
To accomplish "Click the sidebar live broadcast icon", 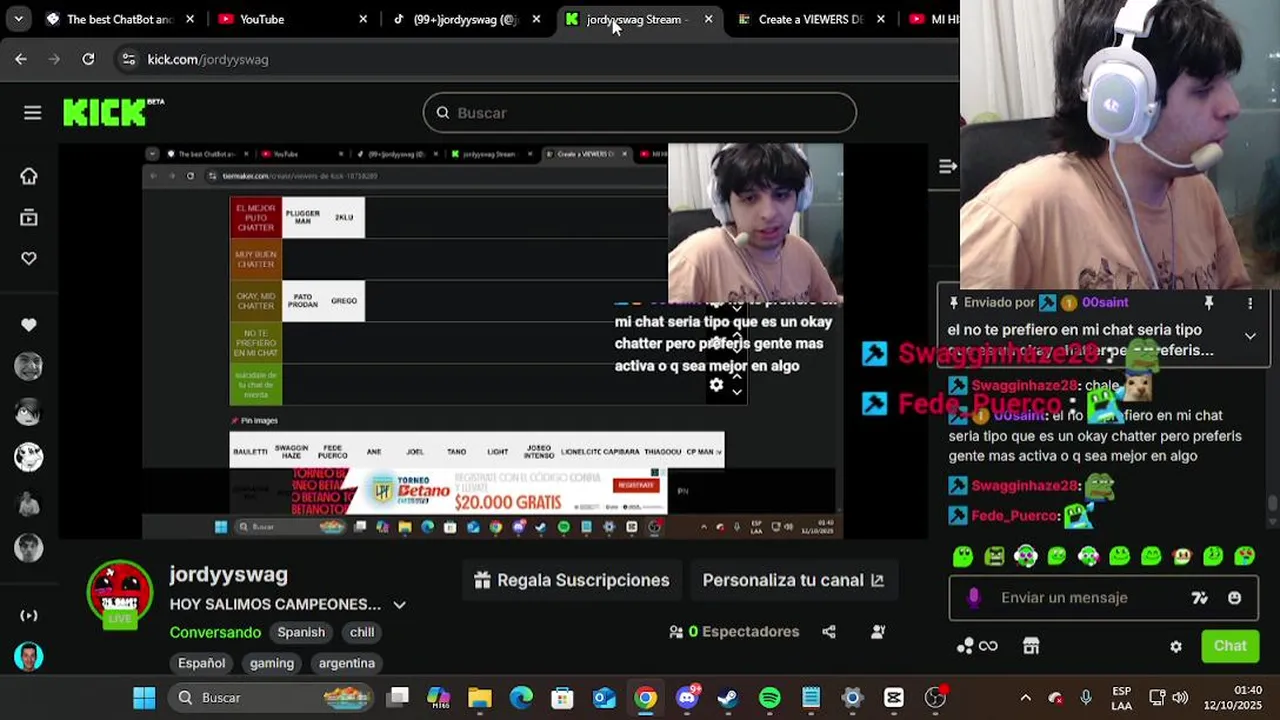I will (29, 615).
